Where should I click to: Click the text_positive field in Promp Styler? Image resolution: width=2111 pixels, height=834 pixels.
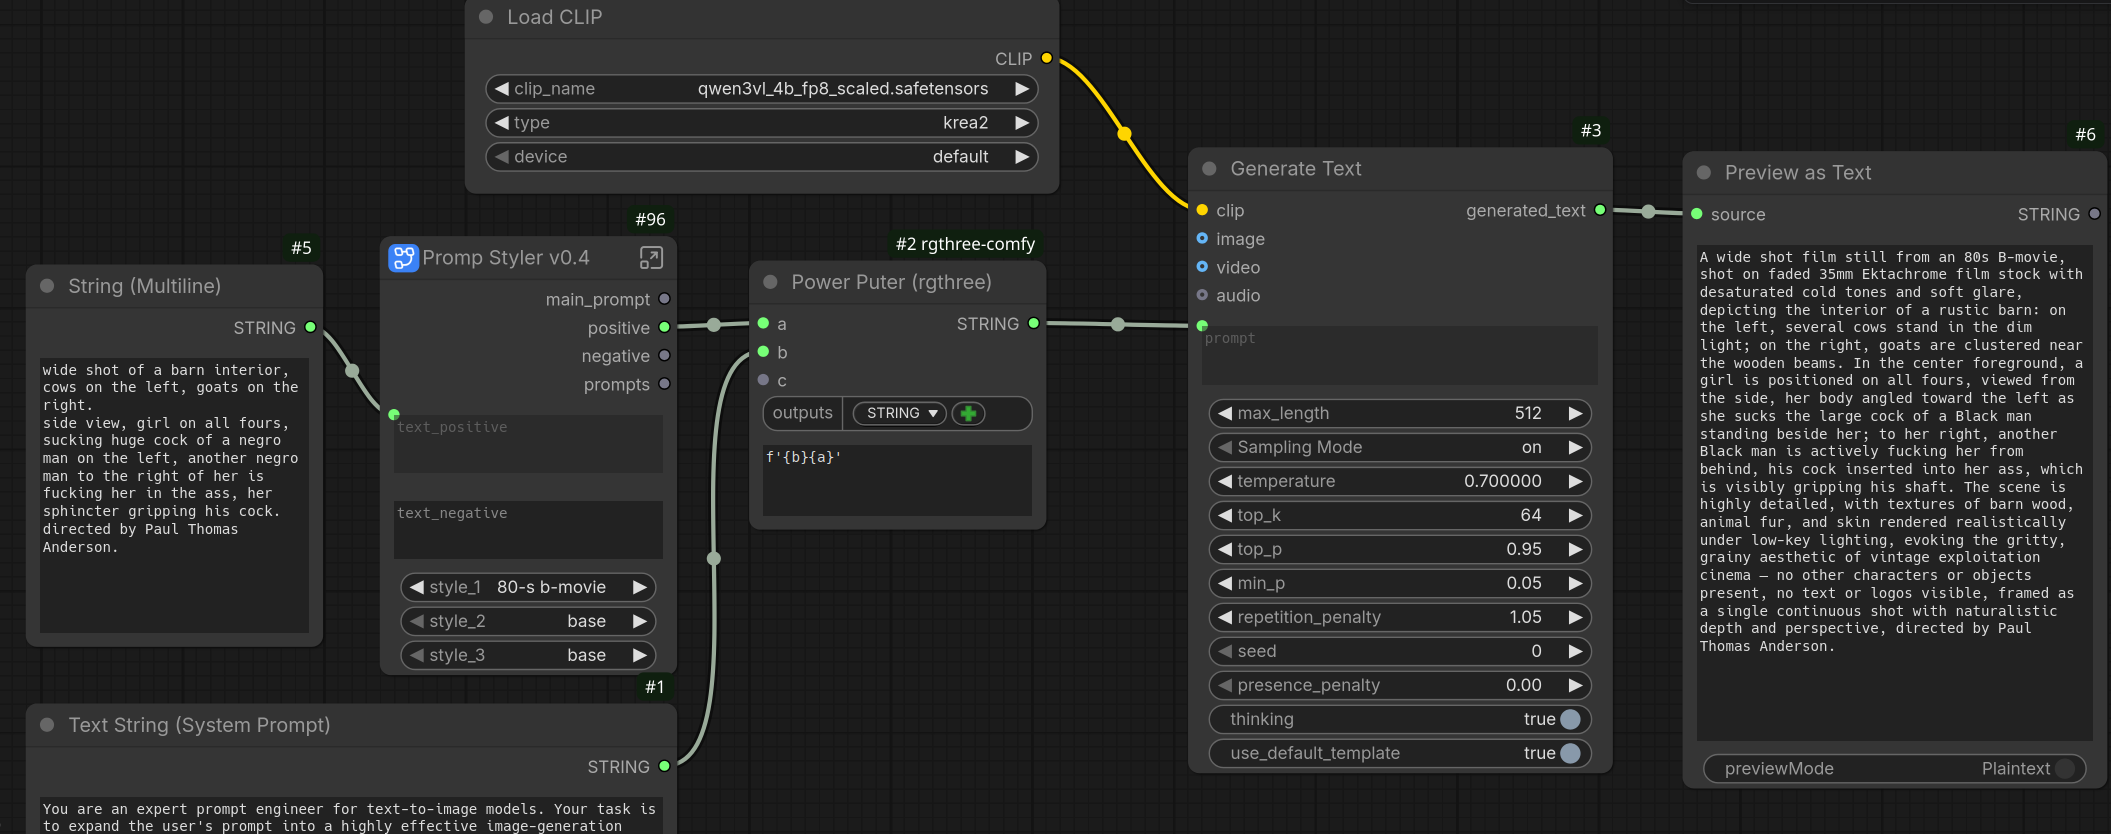click(x=528, y=444)
